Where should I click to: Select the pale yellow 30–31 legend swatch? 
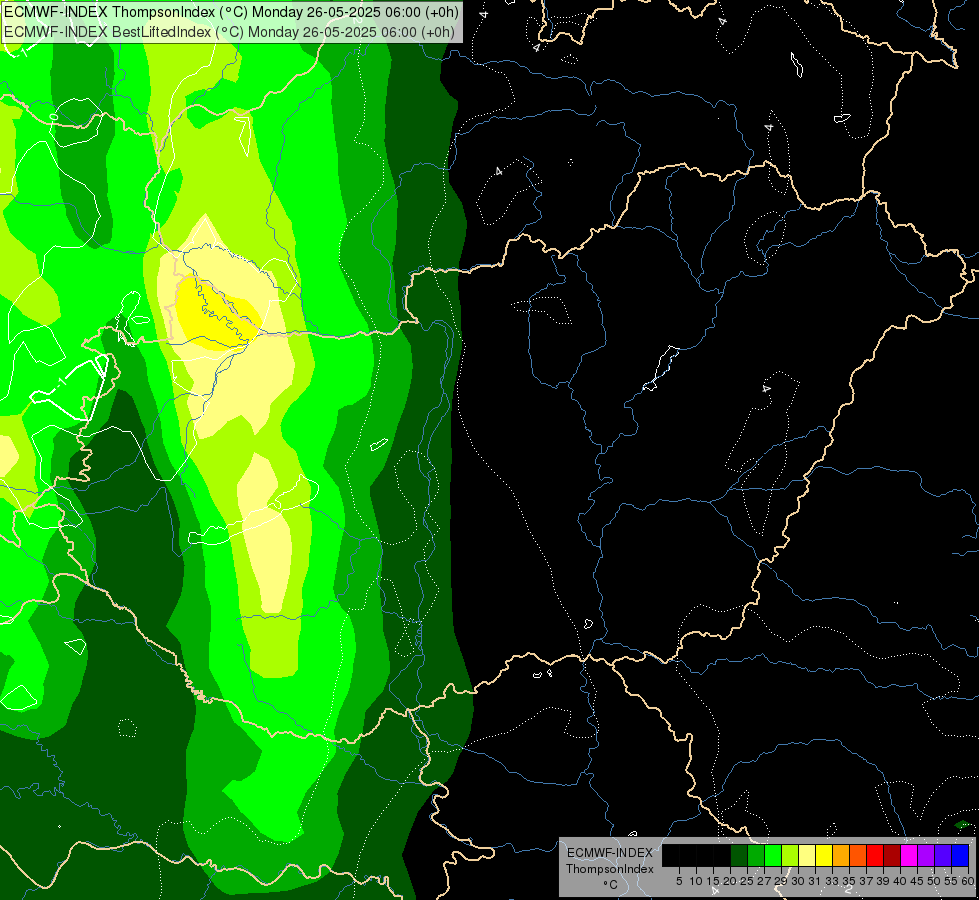coord(807,855)
